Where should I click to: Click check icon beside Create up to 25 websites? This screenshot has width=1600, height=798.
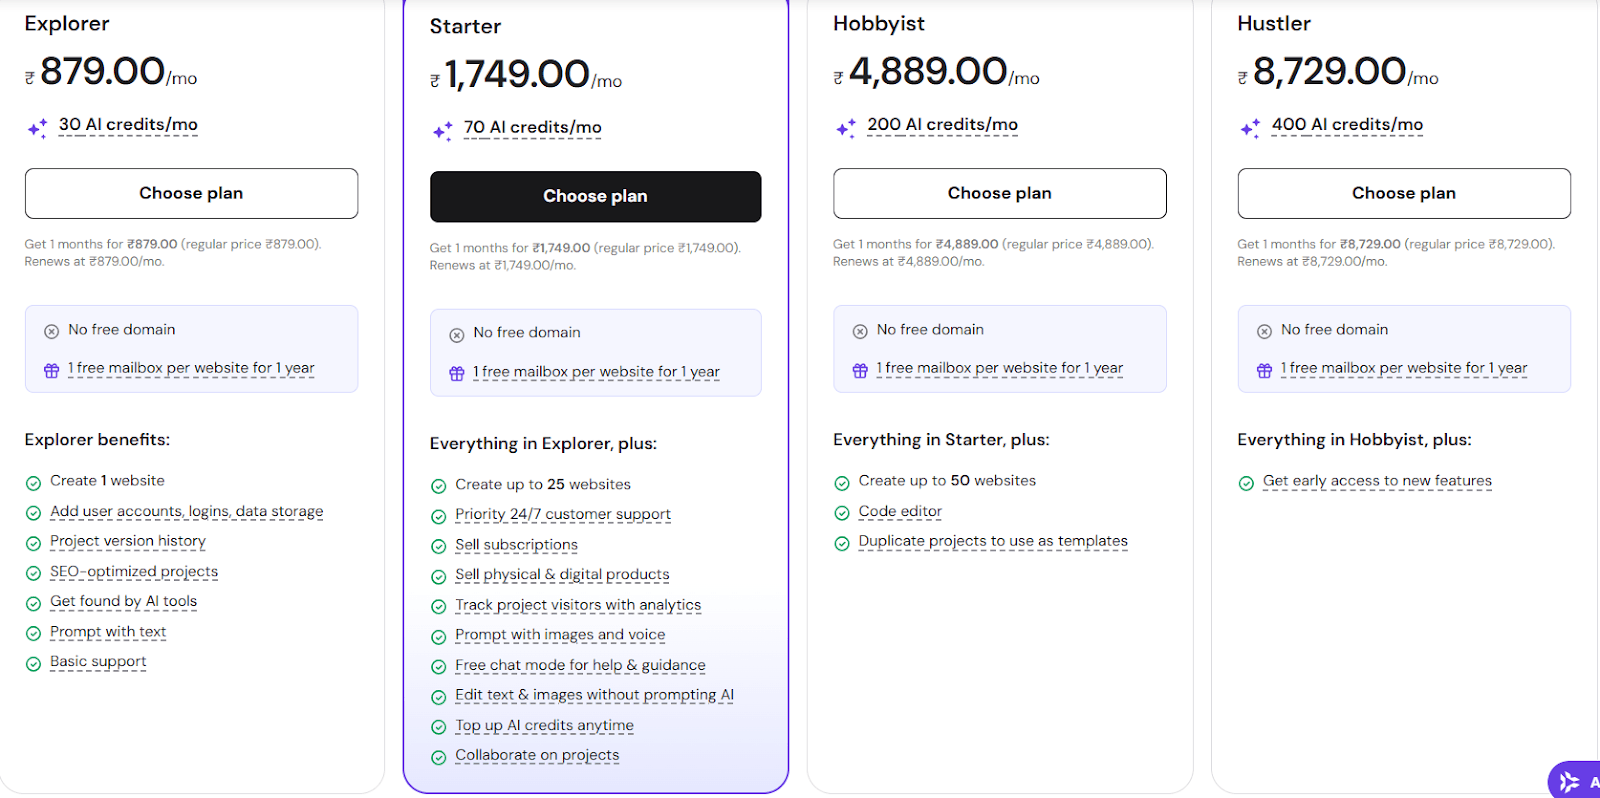point(438,487)
